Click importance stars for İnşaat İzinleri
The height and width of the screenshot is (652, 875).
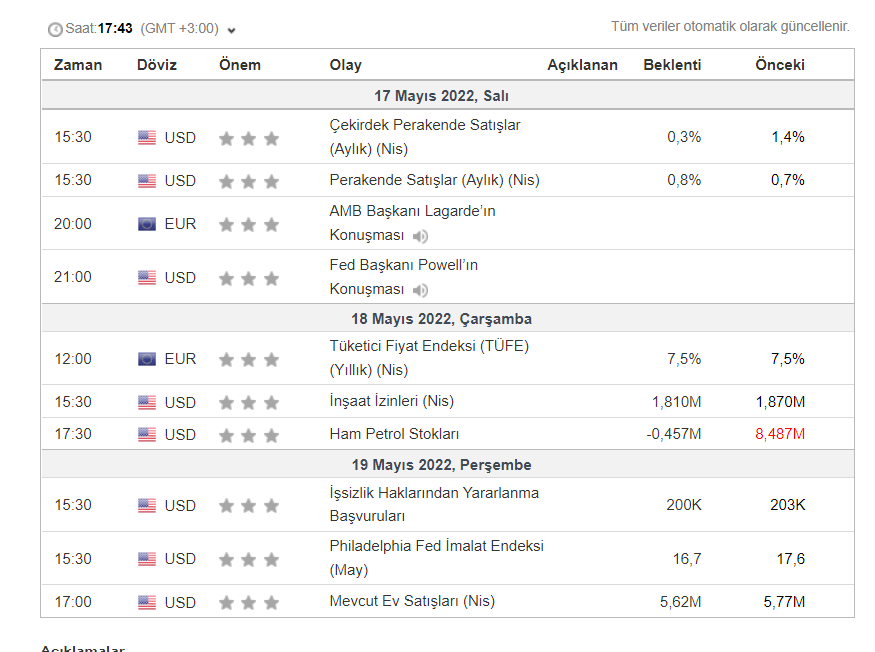[x=249, y=402]
